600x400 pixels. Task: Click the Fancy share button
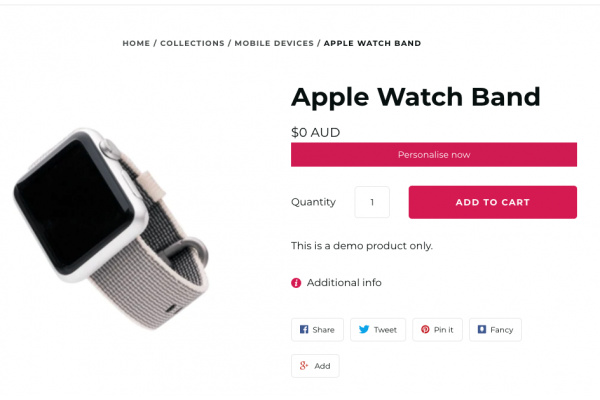click(x=495, y=330)
